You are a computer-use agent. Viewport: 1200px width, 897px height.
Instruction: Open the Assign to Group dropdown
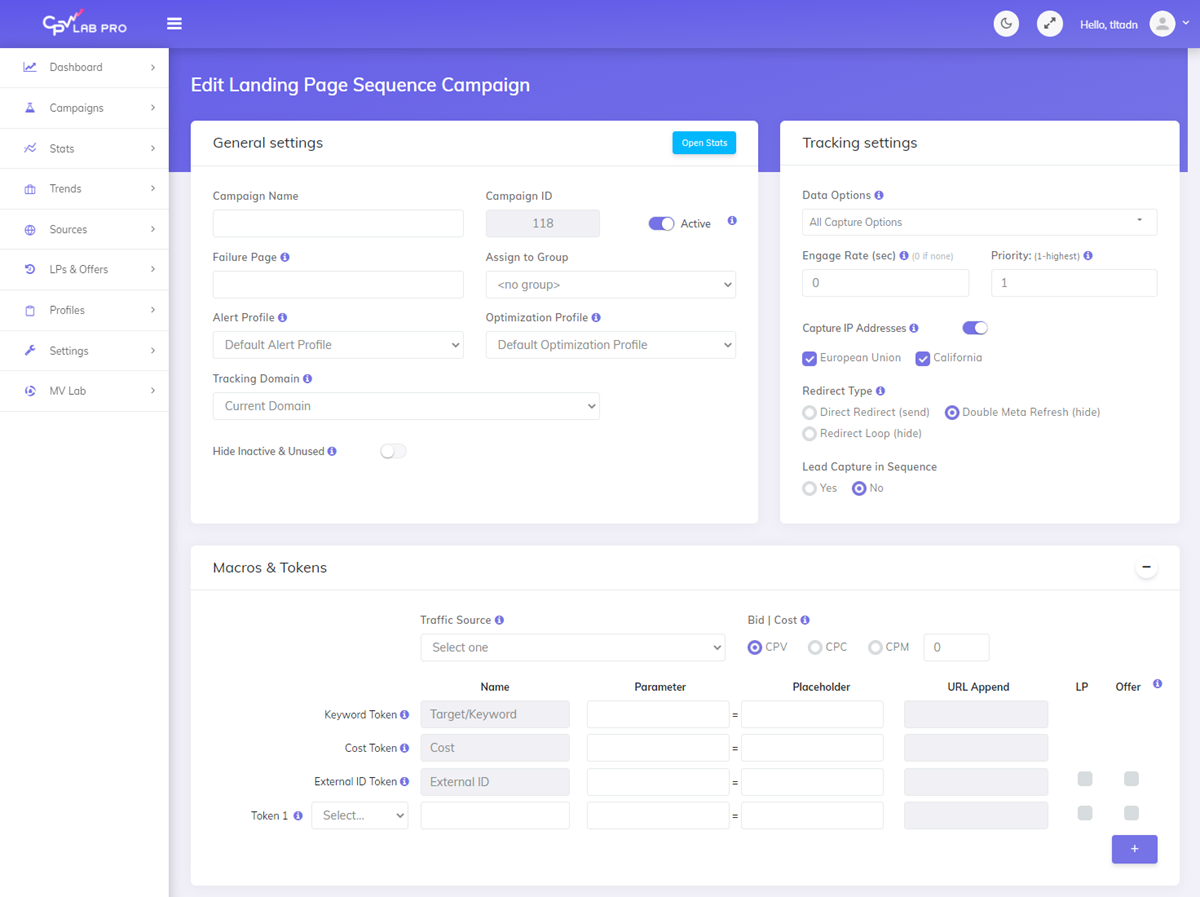(x=611, y=285)
